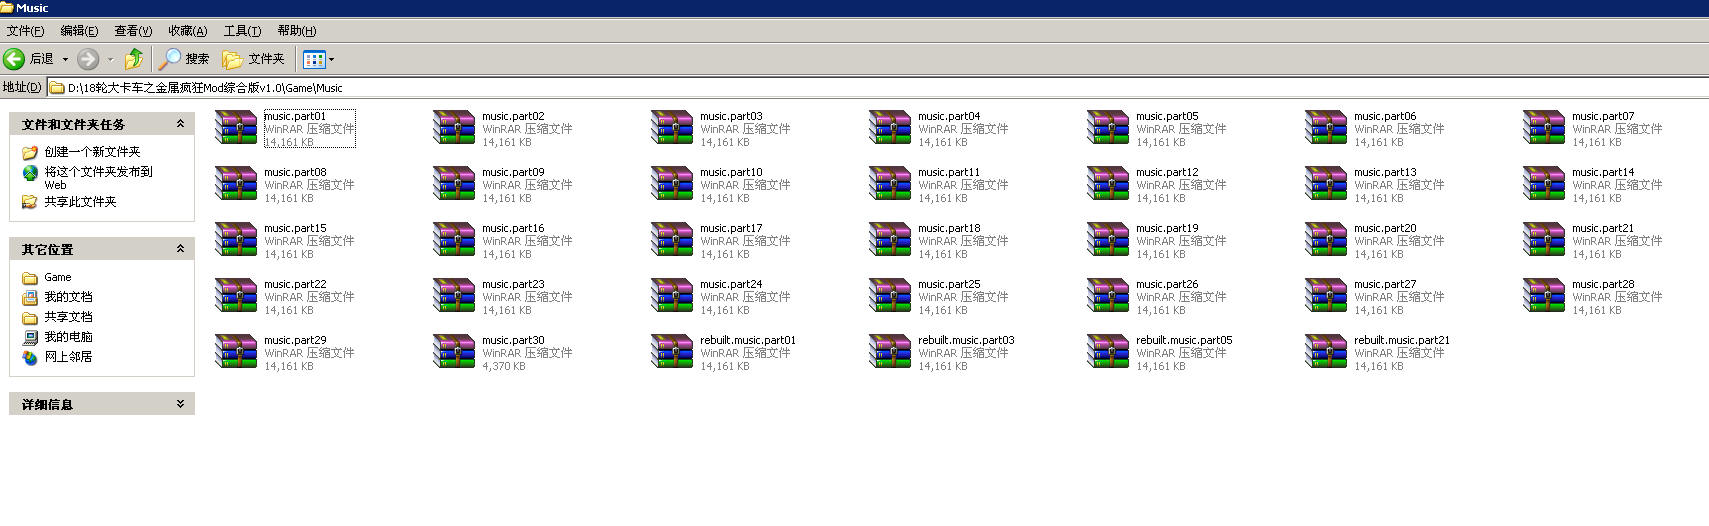The width and height of the screenshot is (1709, 526).
Task: Click the green Back arrow icon
Action: click(x=15, y=59)
